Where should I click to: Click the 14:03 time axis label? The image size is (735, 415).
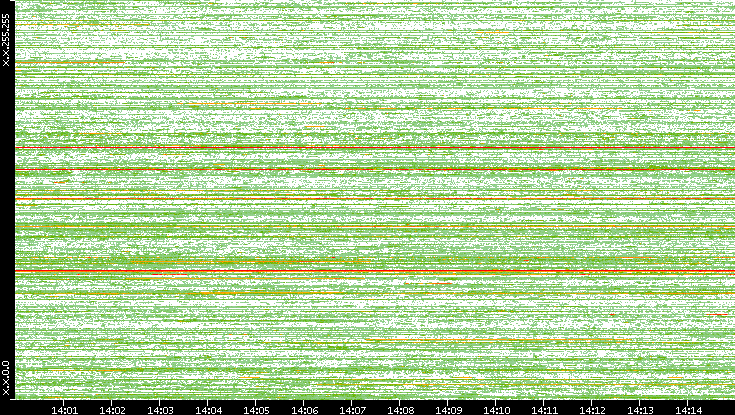pyautogui.click(x=160, y=411)
